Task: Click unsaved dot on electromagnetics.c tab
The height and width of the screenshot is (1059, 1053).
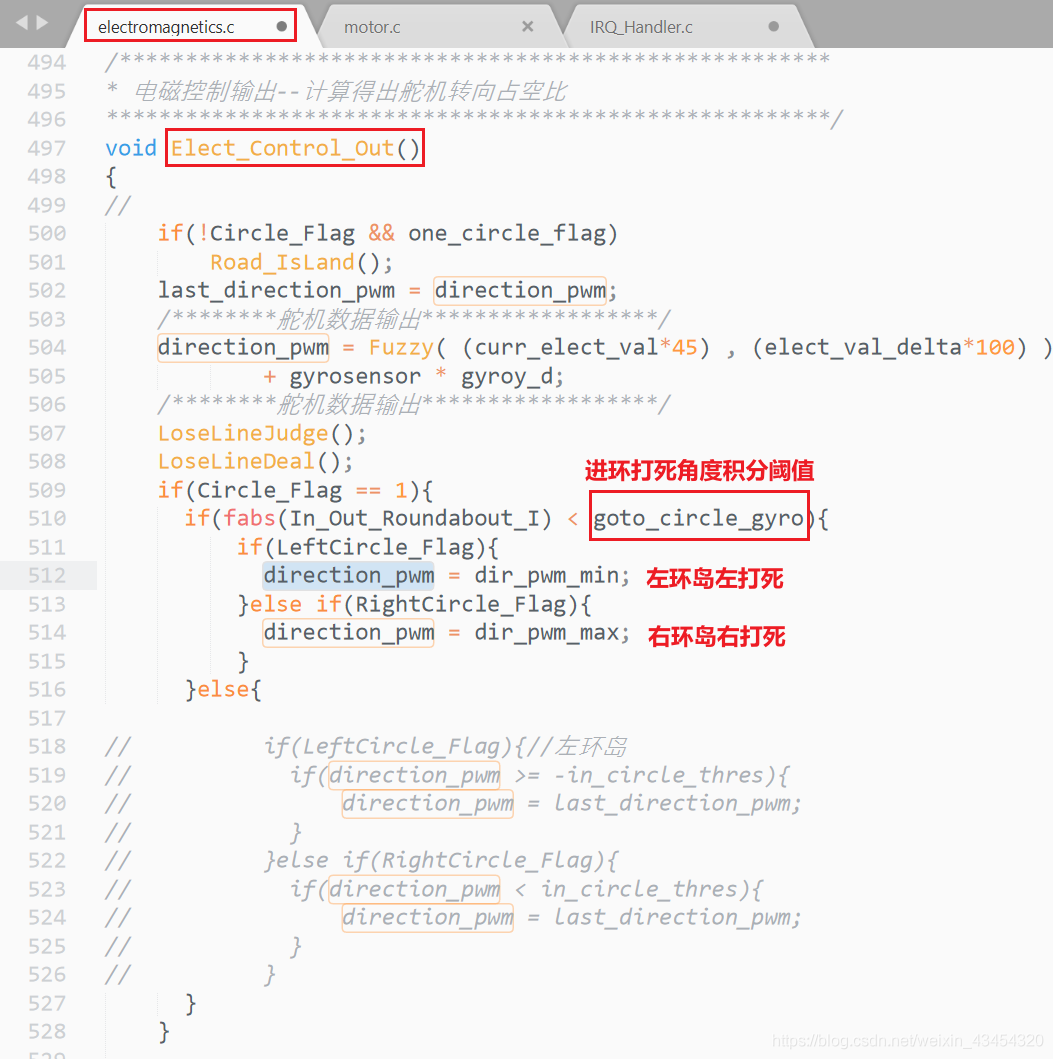Action: point(282,26)
